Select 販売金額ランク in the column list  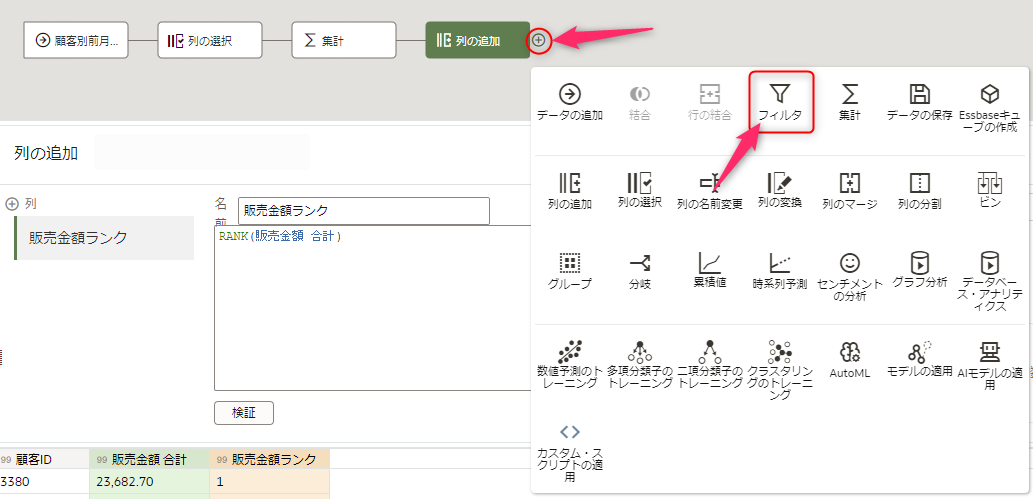pyautogui.click(x=104, y=238)
